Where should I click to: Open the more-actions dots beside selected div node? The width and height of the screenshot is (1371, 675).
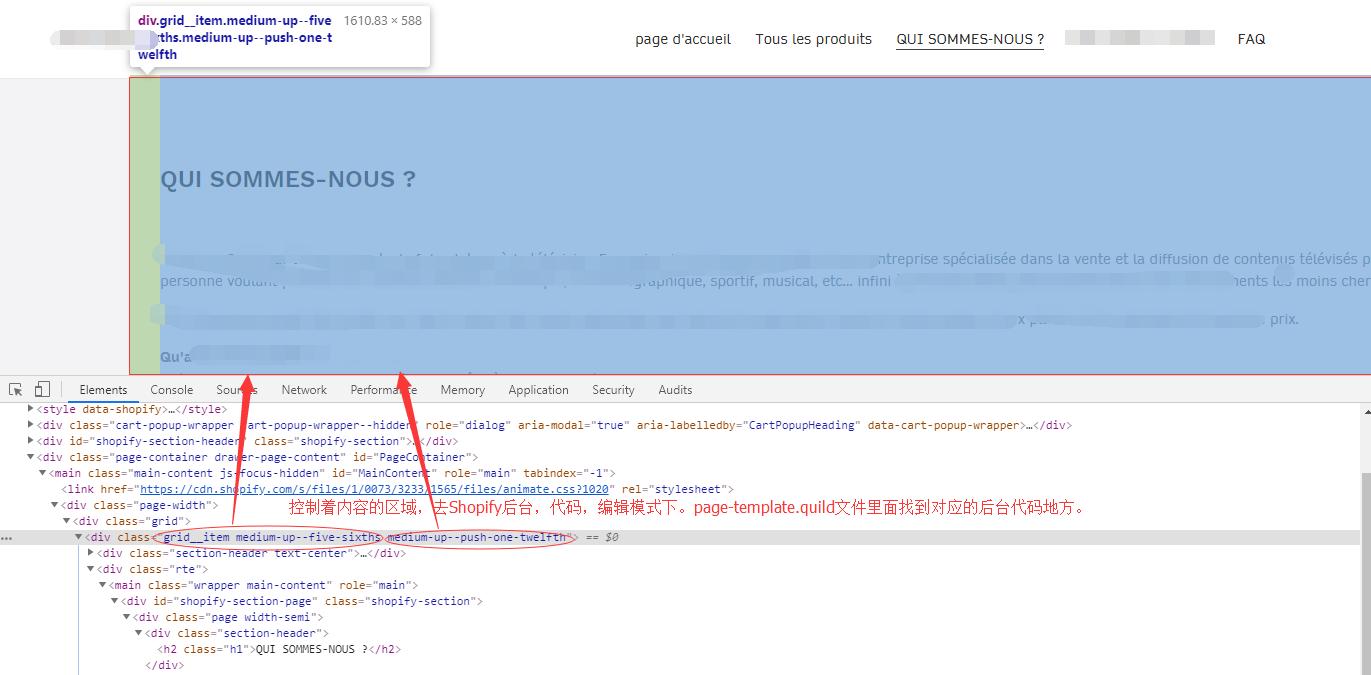pos(7,537)
